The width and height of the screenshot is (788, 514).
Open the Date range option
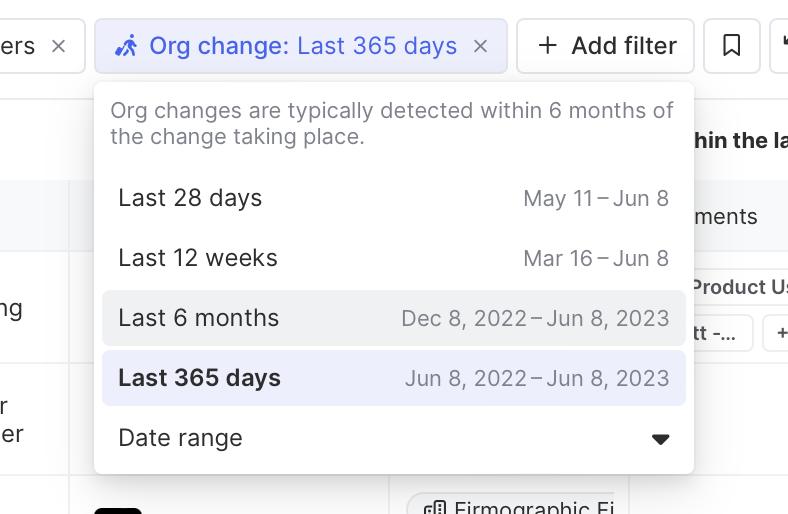tap(180, 438)
